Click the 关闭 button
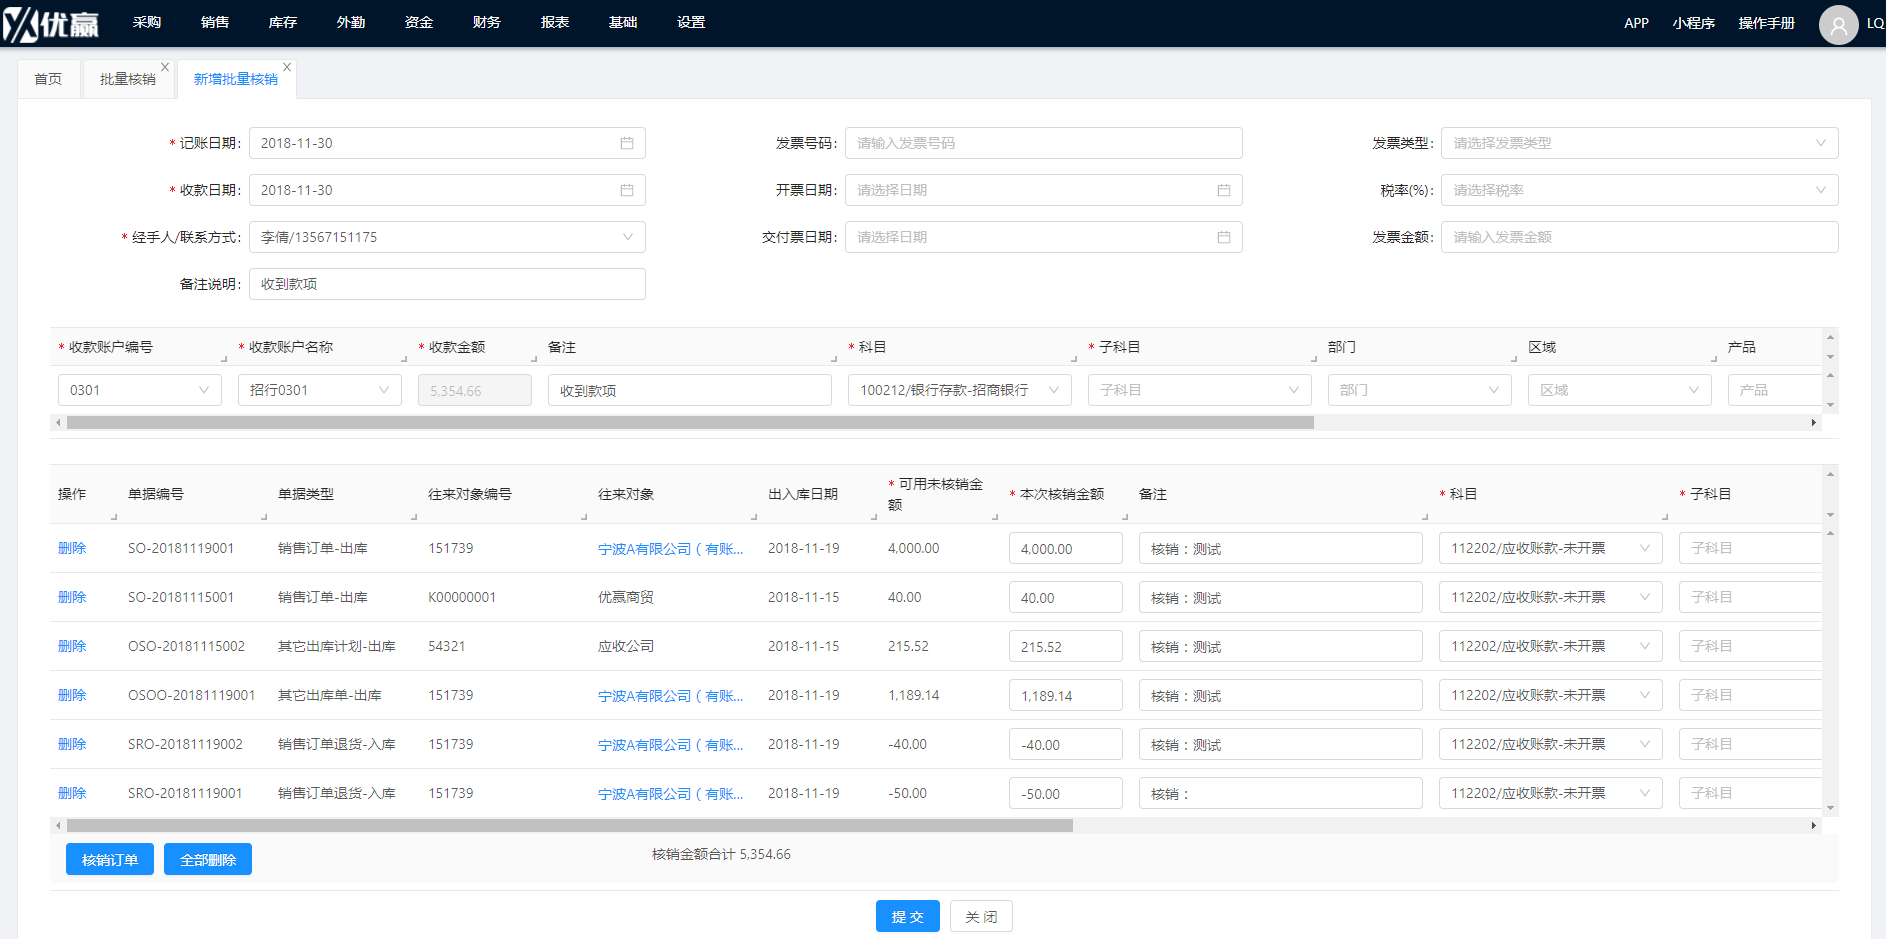 coord(981,916)
